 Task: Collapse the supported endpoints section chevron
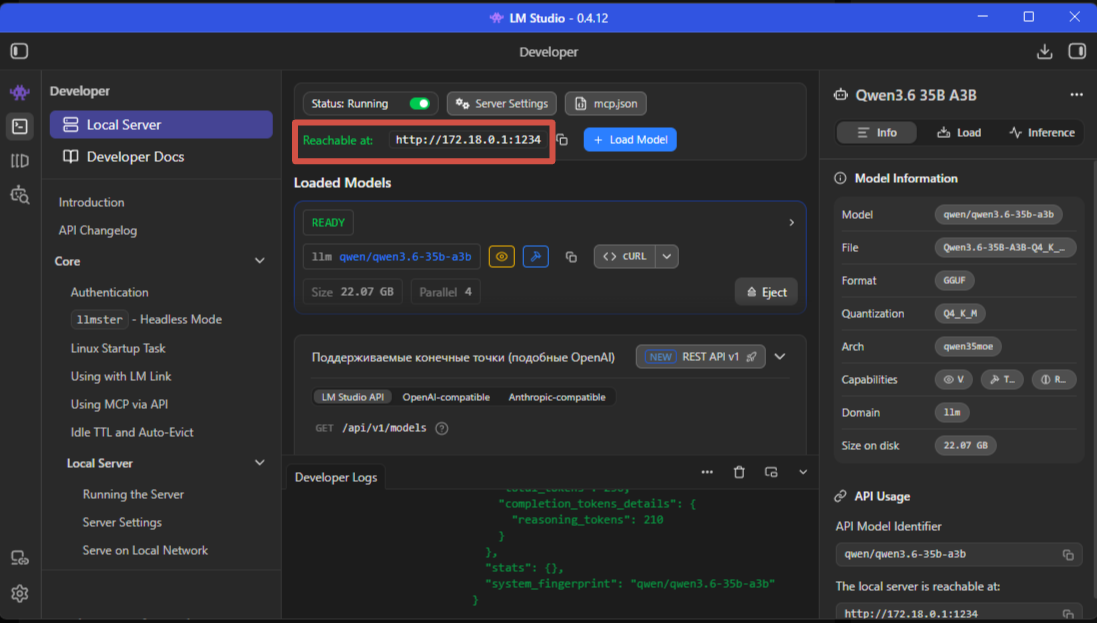click(x=780, y=357)
